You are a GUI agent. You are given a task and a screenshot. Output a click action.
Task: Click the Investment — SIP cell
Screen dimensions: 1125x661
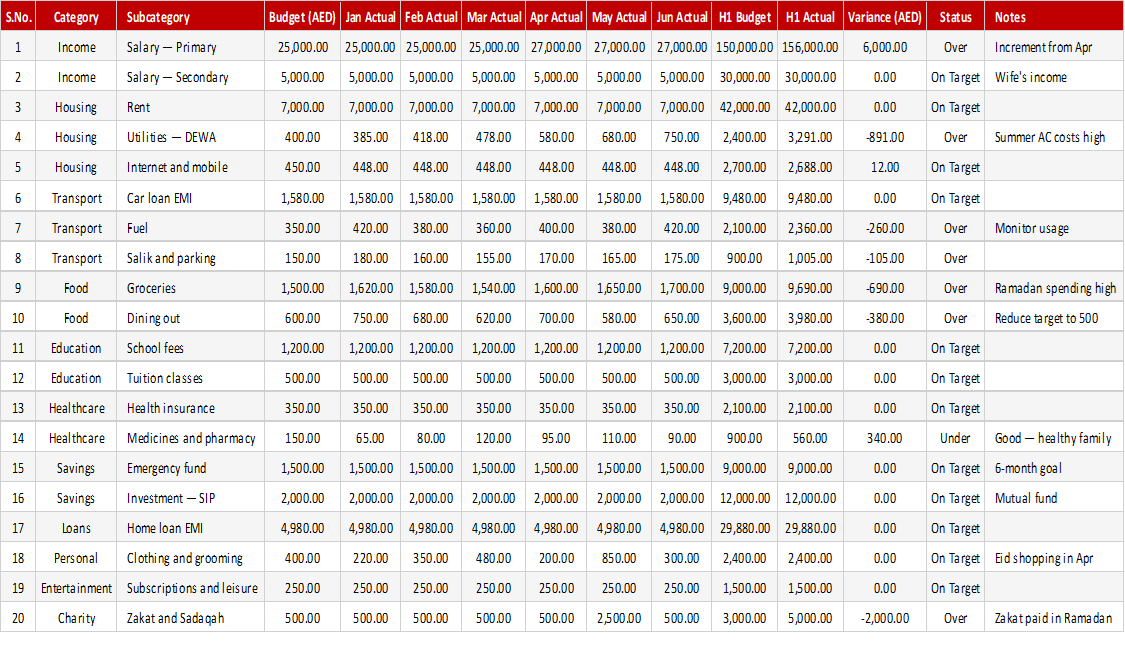[190, 499]
